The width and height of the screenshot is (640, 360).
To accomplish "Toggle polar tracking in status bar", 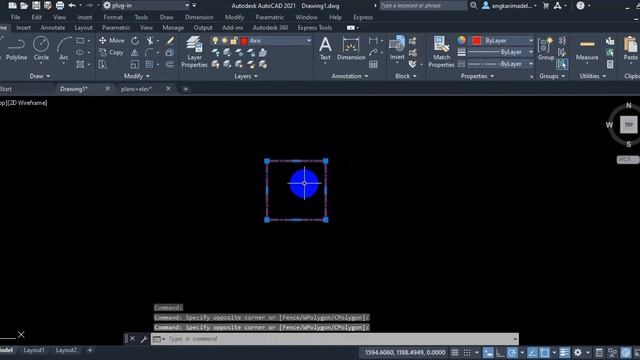I will pos(512,352).
